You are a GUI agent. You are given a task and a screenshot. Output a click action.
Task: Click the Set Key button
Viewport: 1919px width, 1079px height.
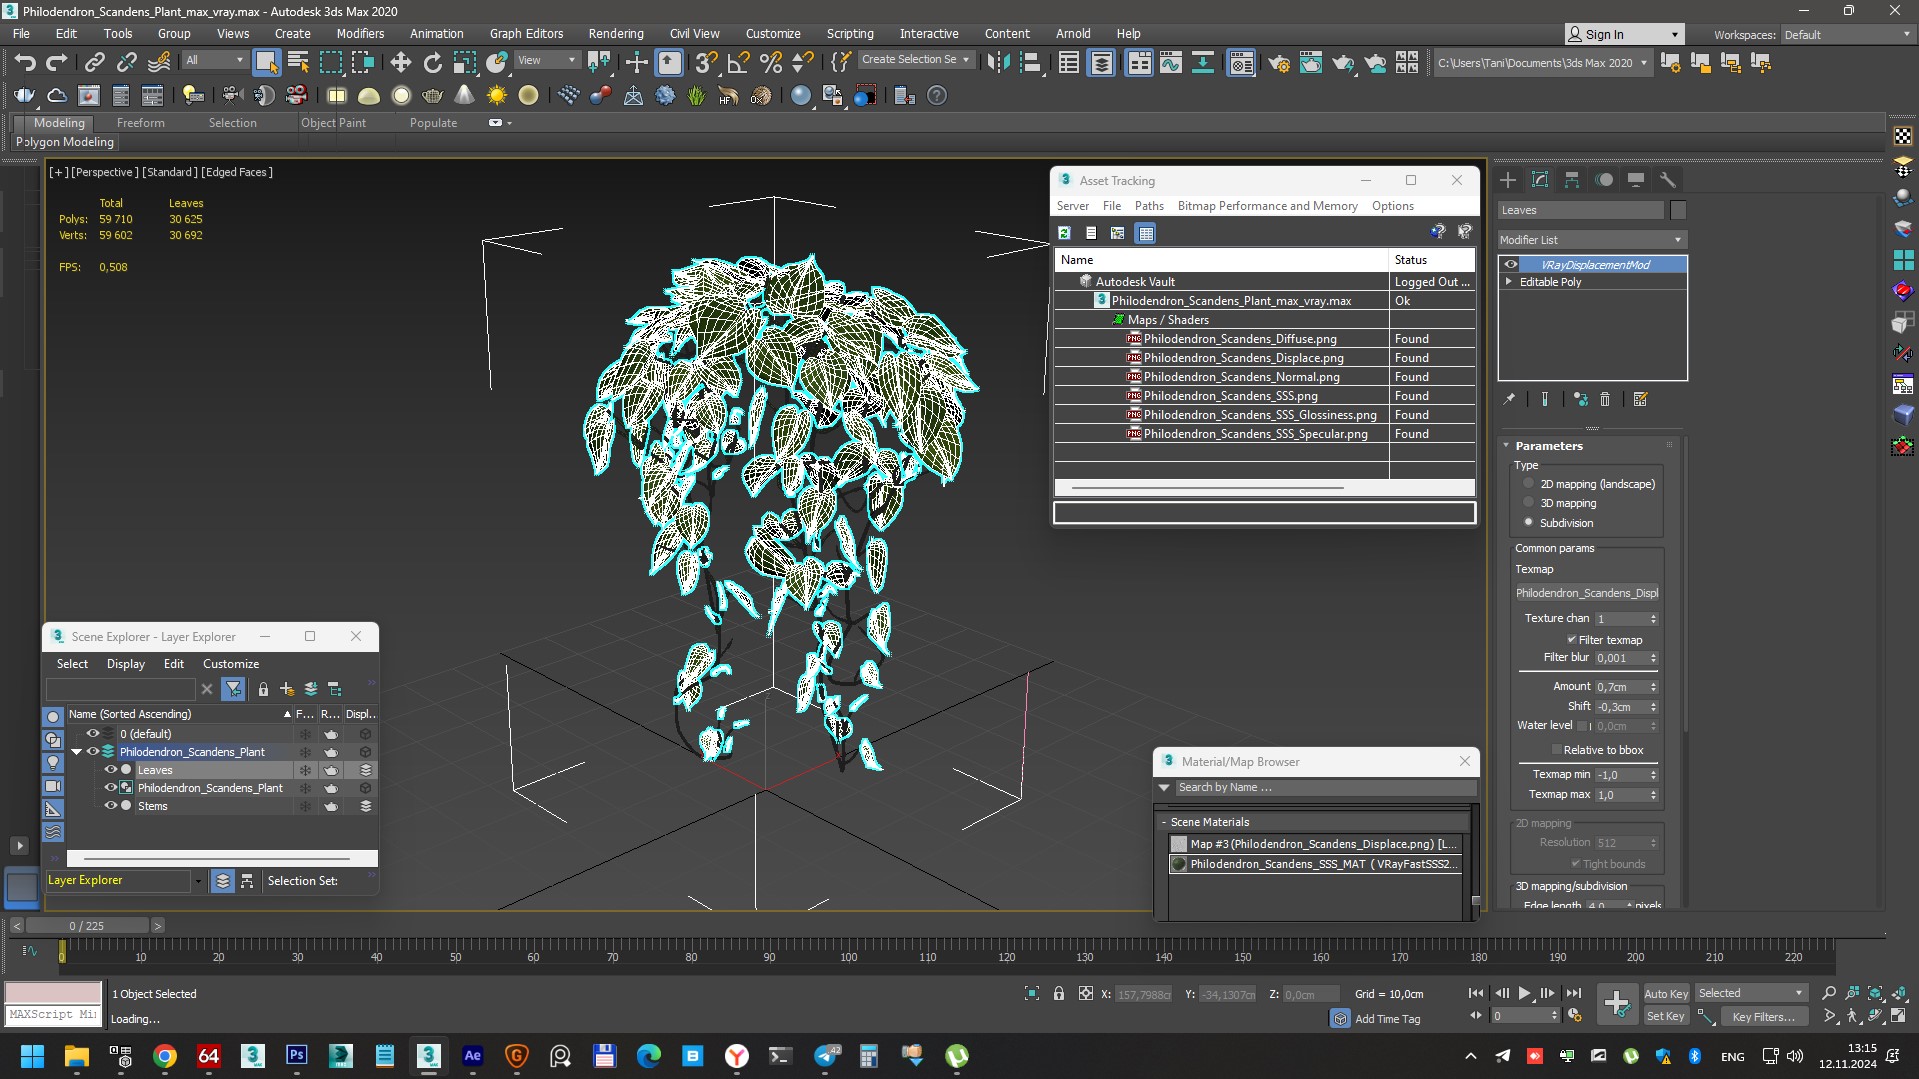point(1666,1016)
